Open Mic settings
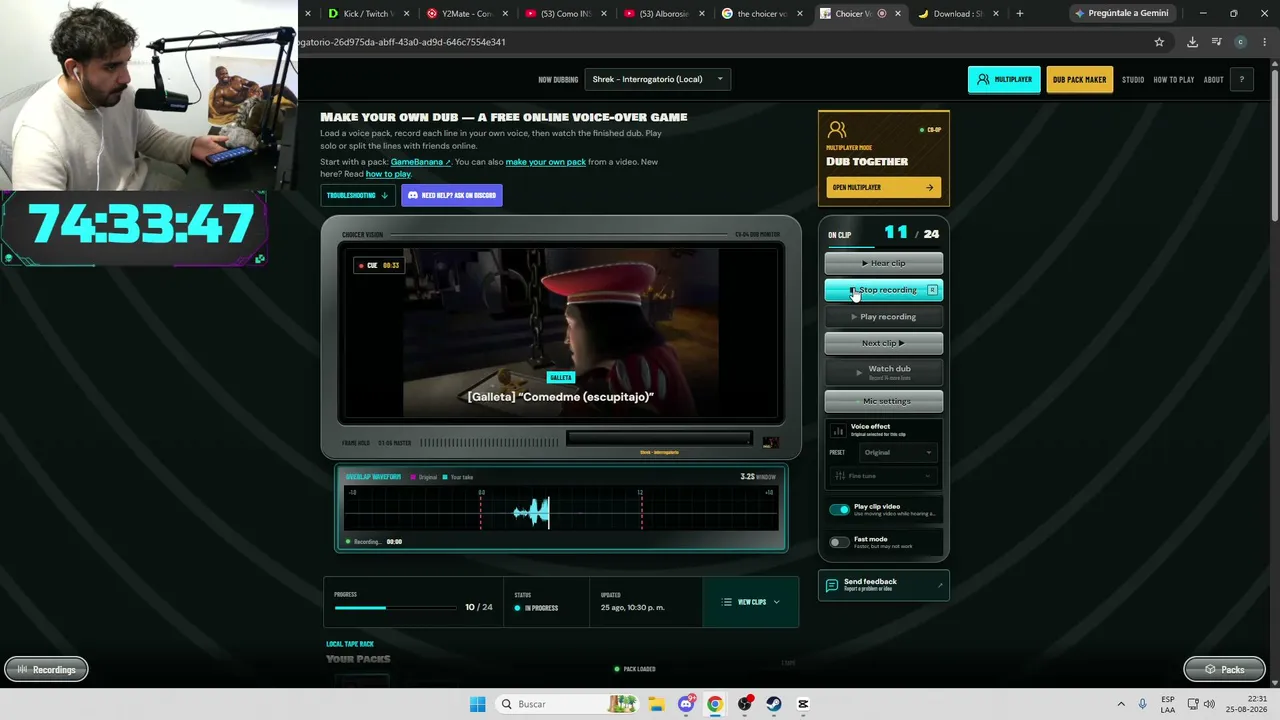Viewport: 1280px width, 720px height. (x=883, y=401)
